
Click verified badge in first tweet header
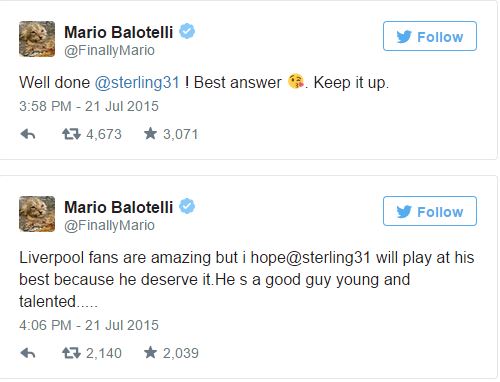(187, 31)
